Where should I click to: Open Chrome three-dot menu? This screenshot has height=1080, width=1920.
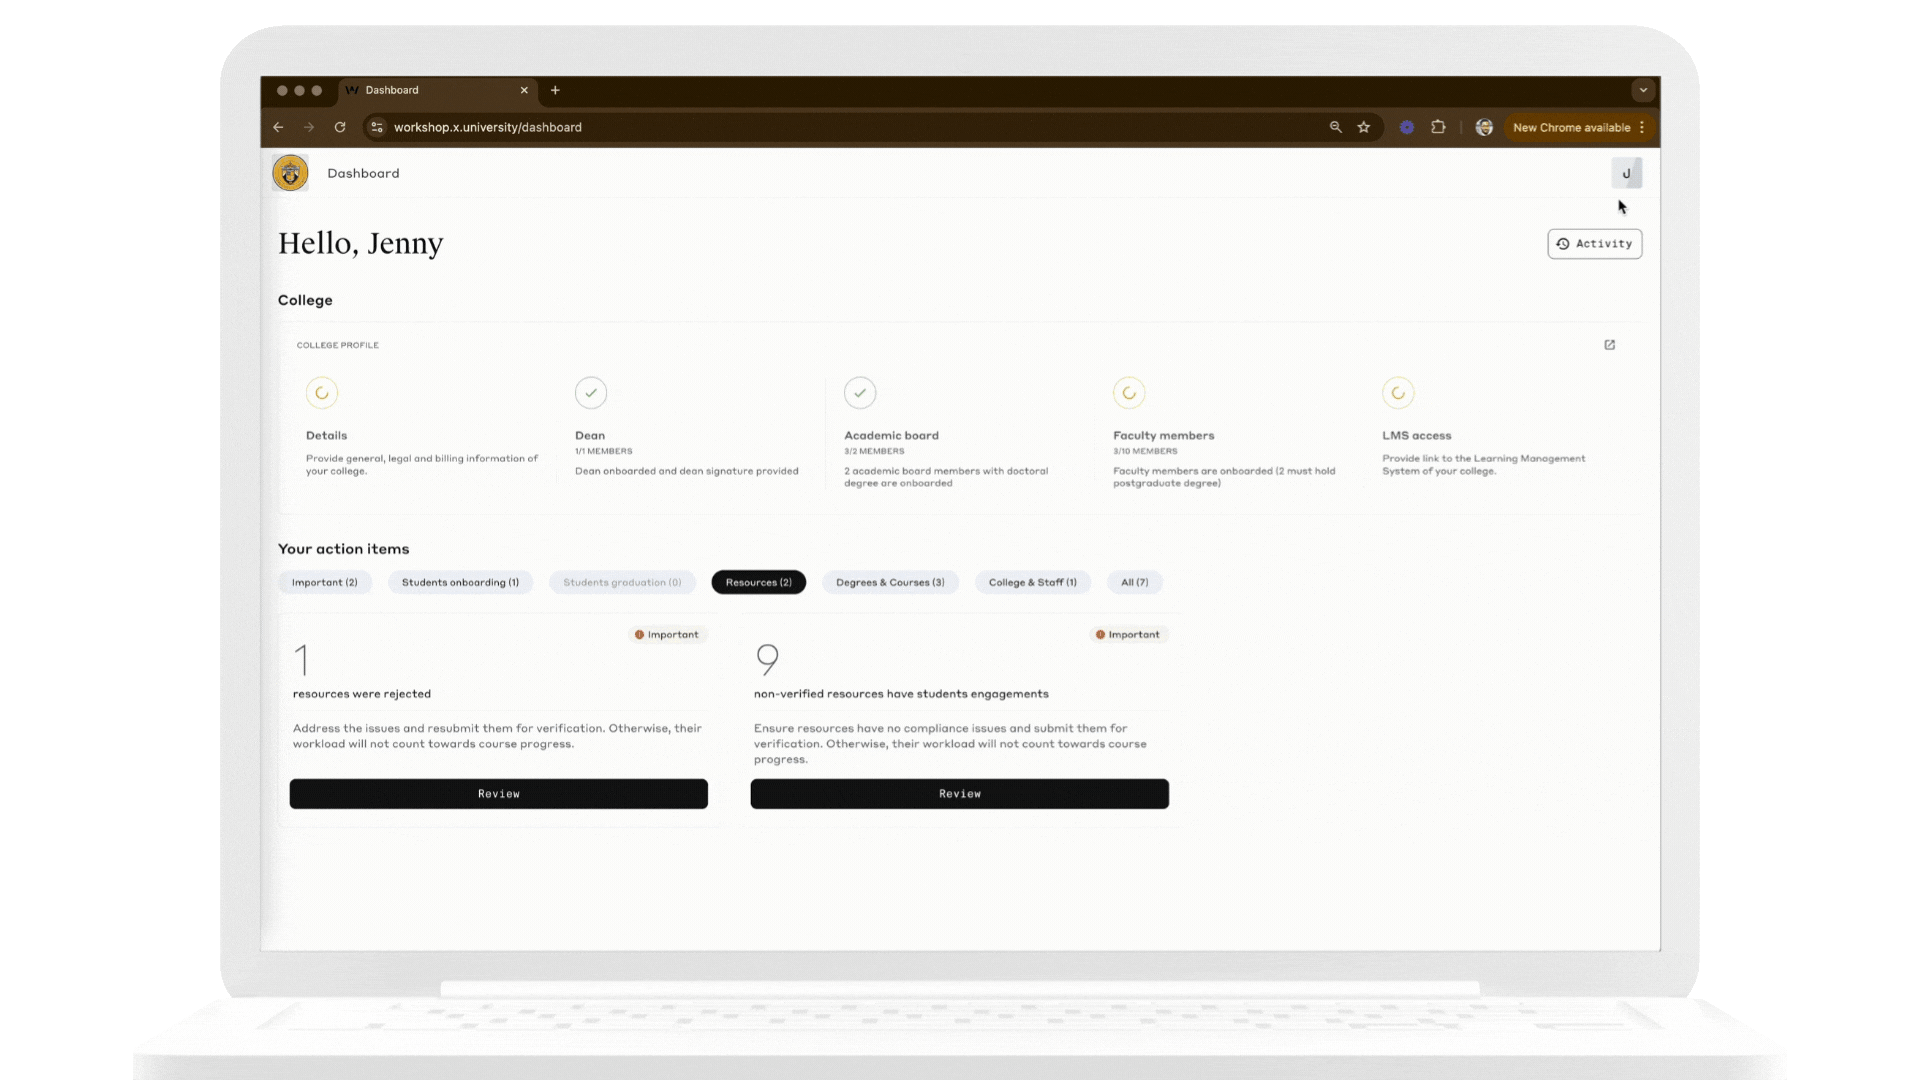coord(1642,127)
